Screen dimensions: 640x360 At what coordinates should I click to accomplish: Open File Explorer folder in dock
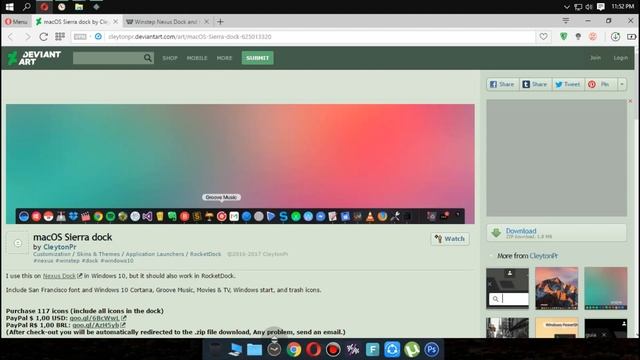pyautogui.click(x=254, y=349)
